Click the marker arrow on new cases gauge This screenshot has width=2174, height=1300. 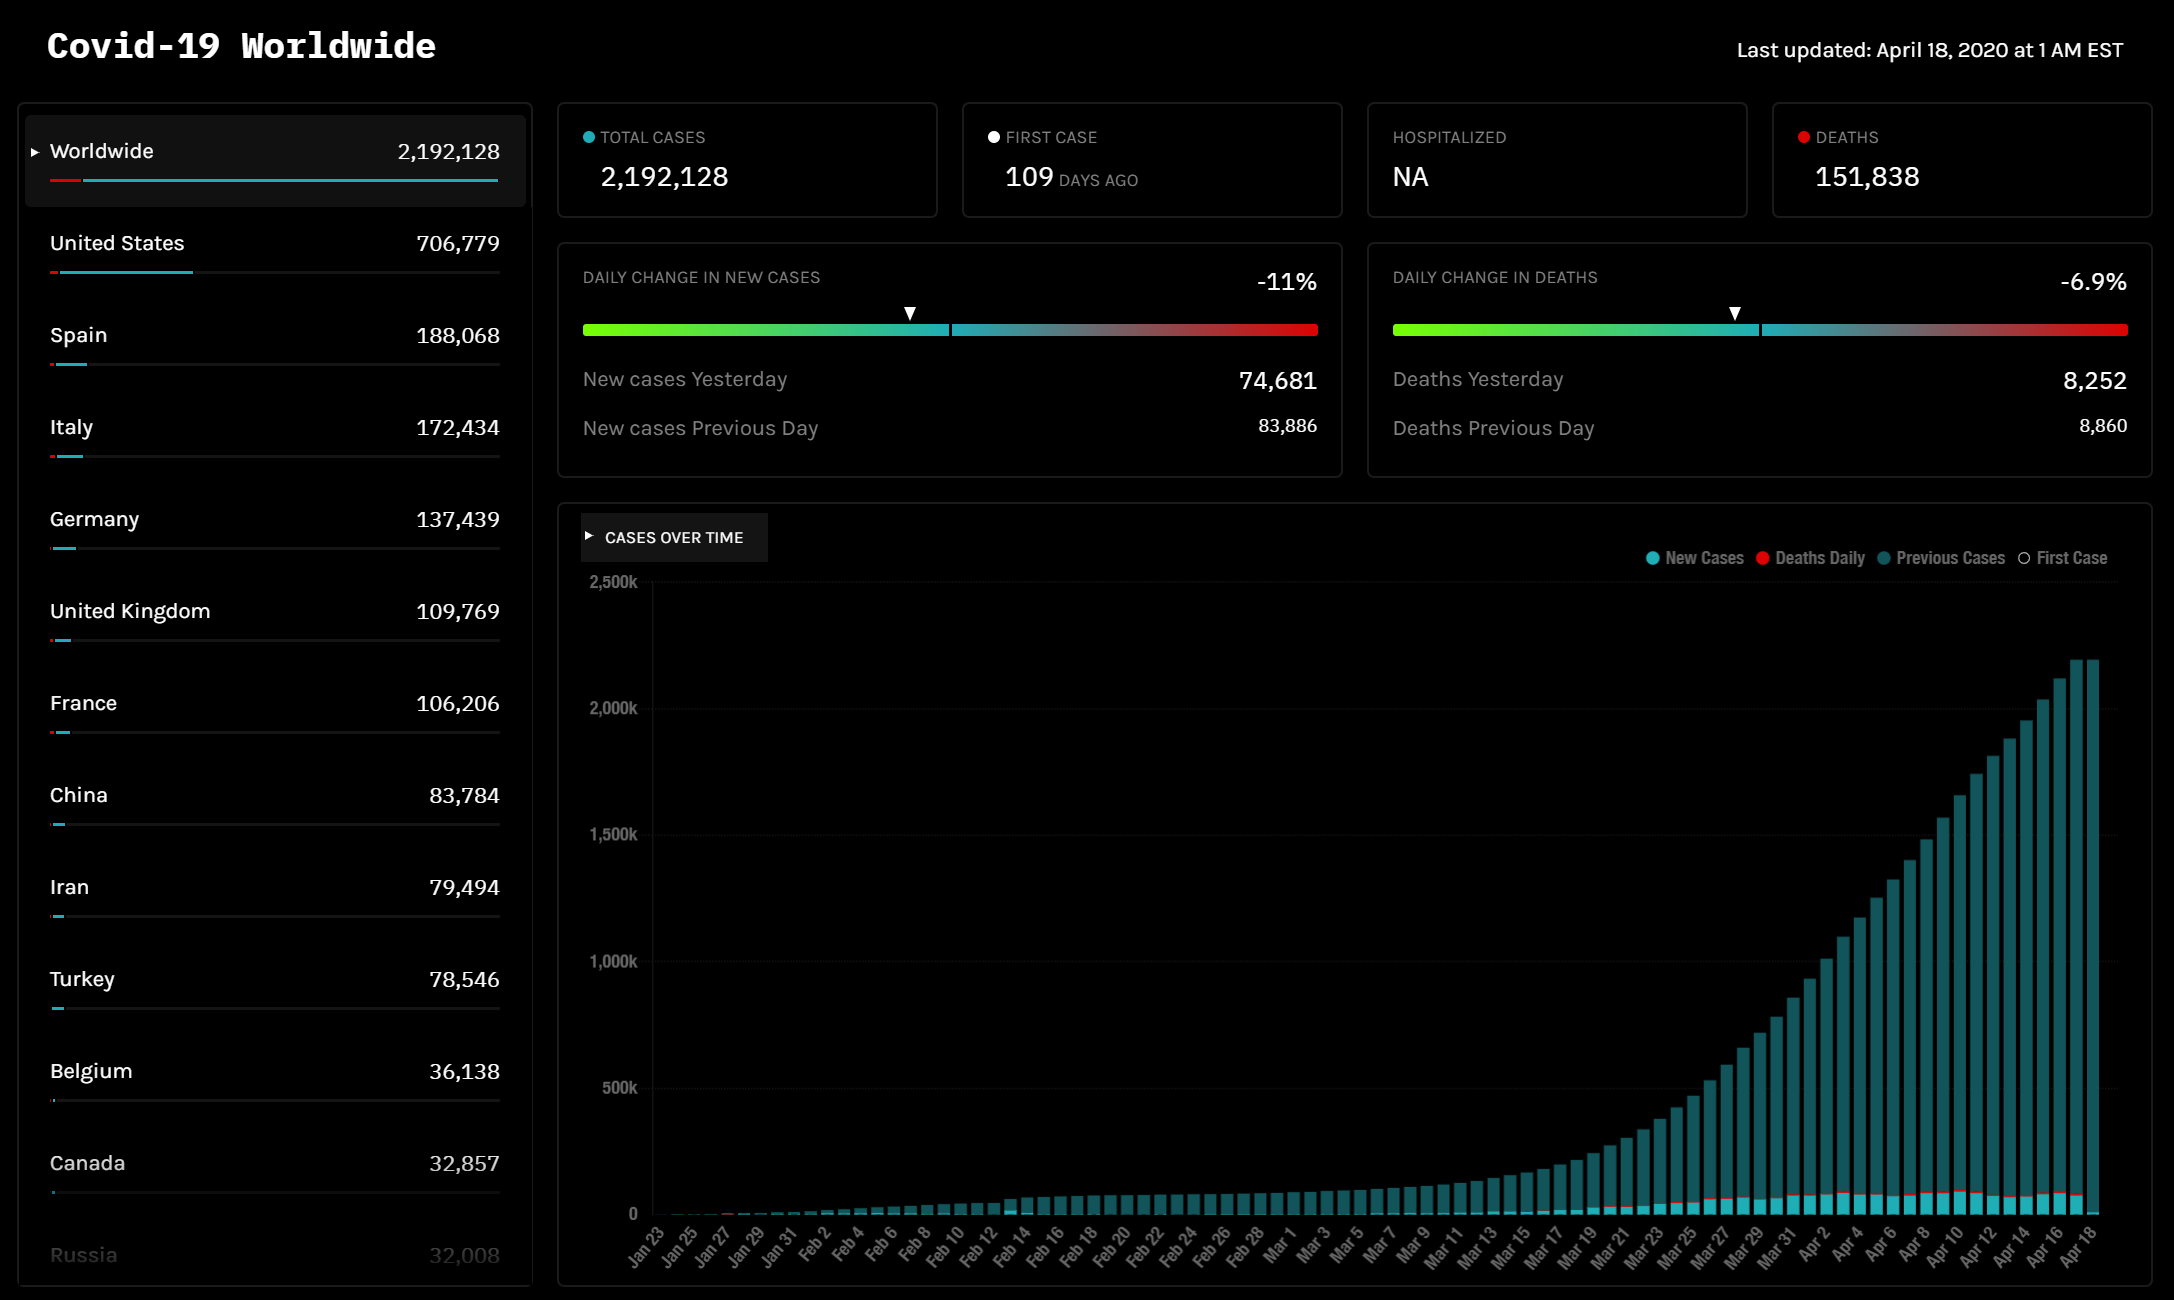[x=910, y=313]
